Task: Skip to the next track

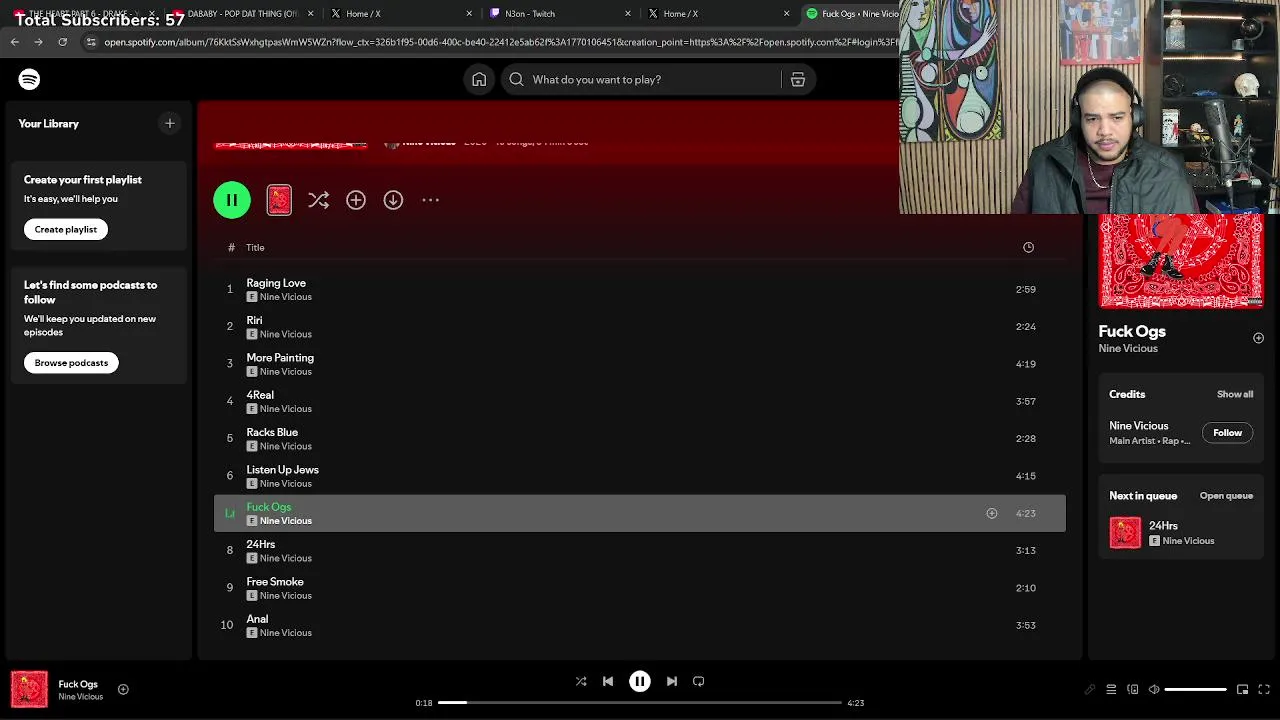Action: 672,681
